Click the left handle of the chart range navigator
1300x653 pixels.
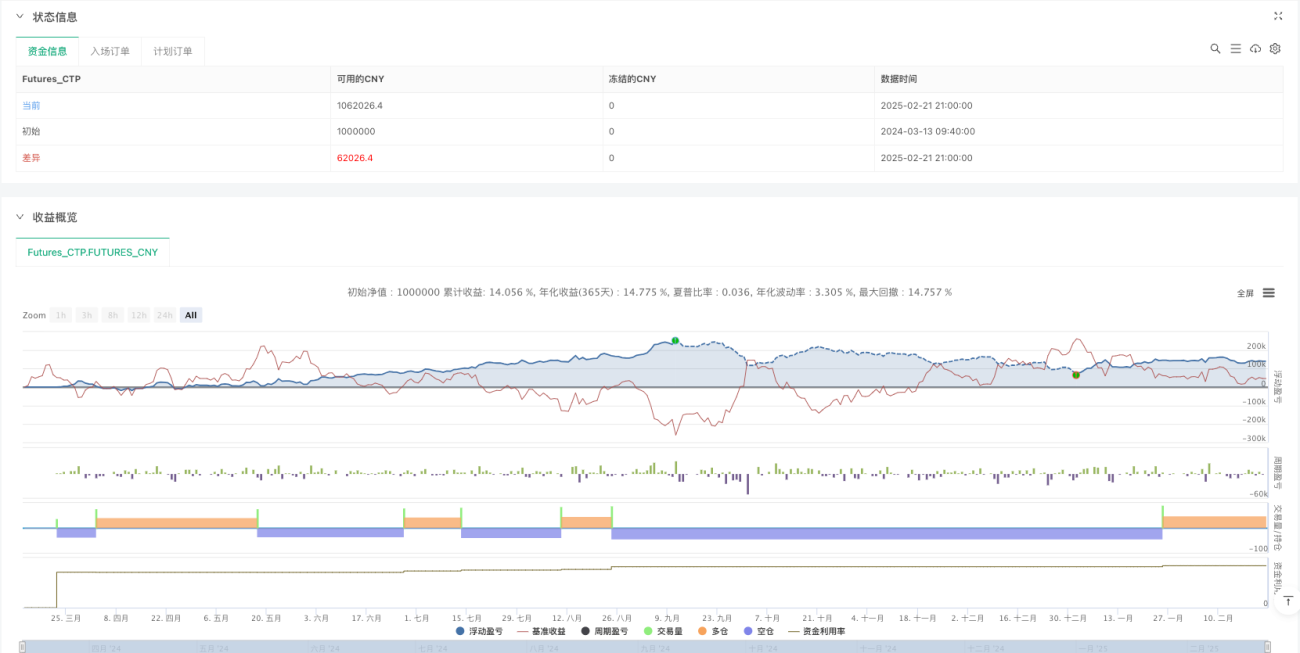[x=24, y=647]
